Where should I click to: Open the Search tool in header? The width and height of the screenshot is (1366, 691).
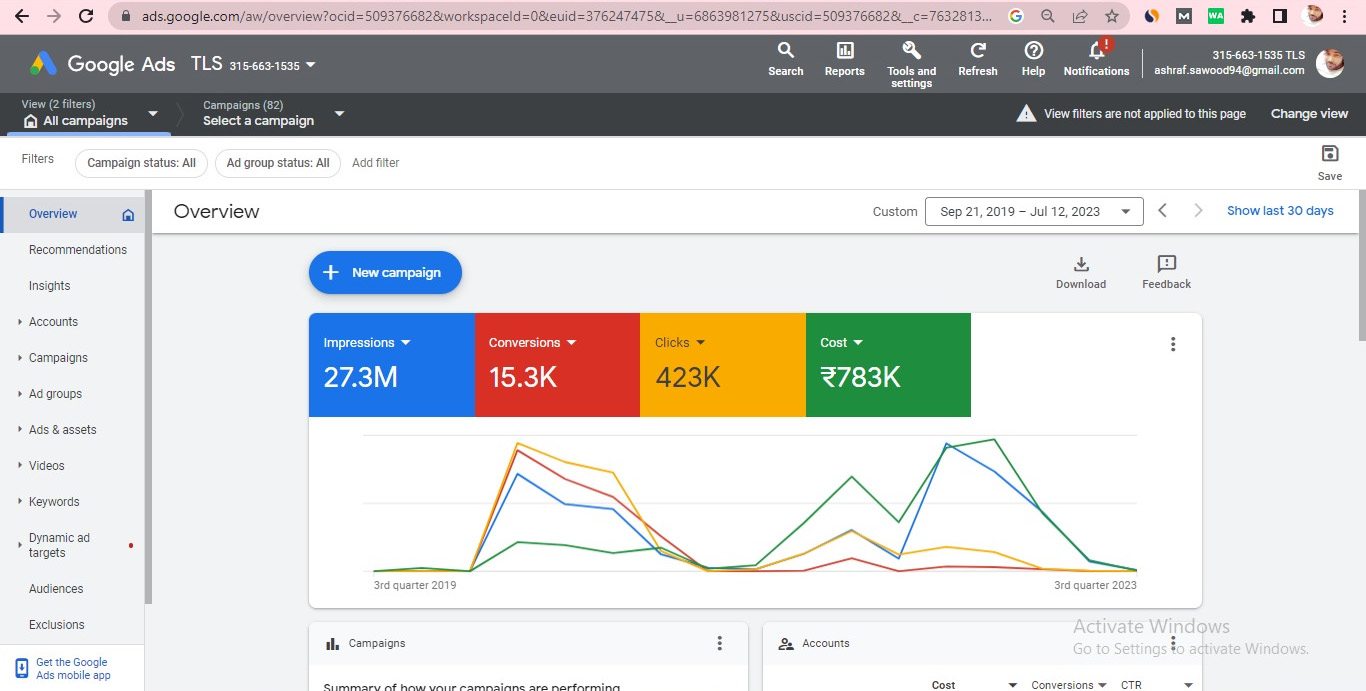pyautogui.click(x=785, y=58)
